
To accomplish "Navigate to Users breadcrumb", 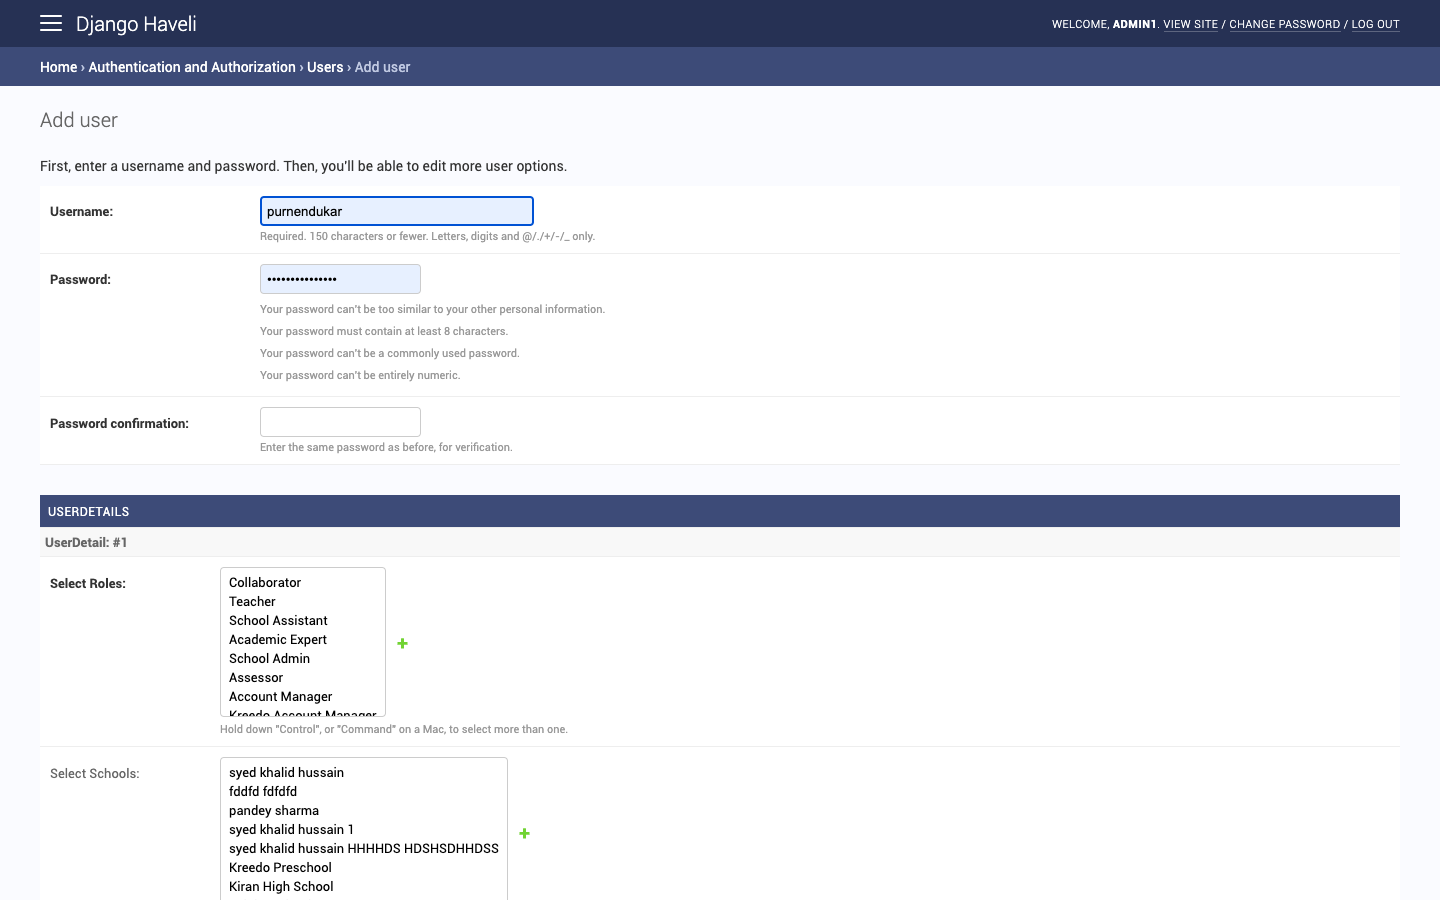I will (x=325, y=67).
